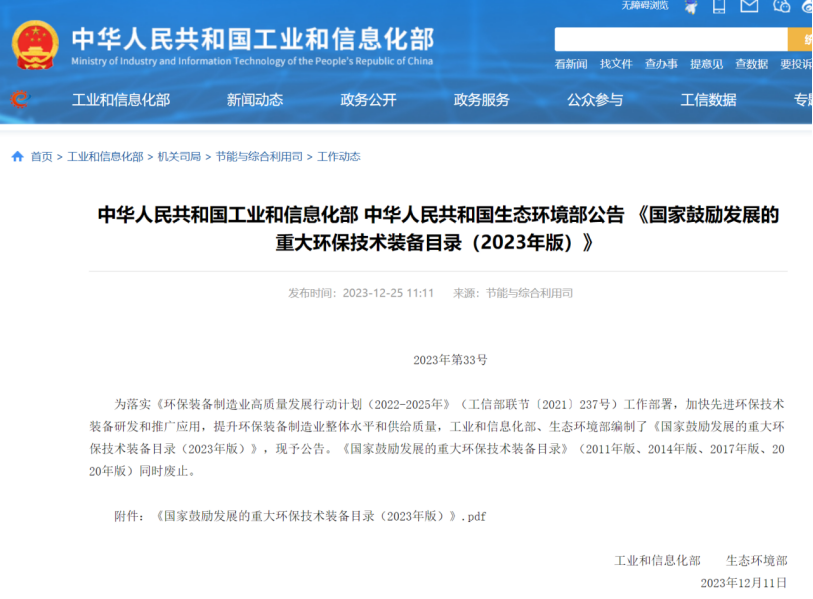Click the Weibo icon at top right
This screenshot has width=813, height=599.
pos(807,7)
